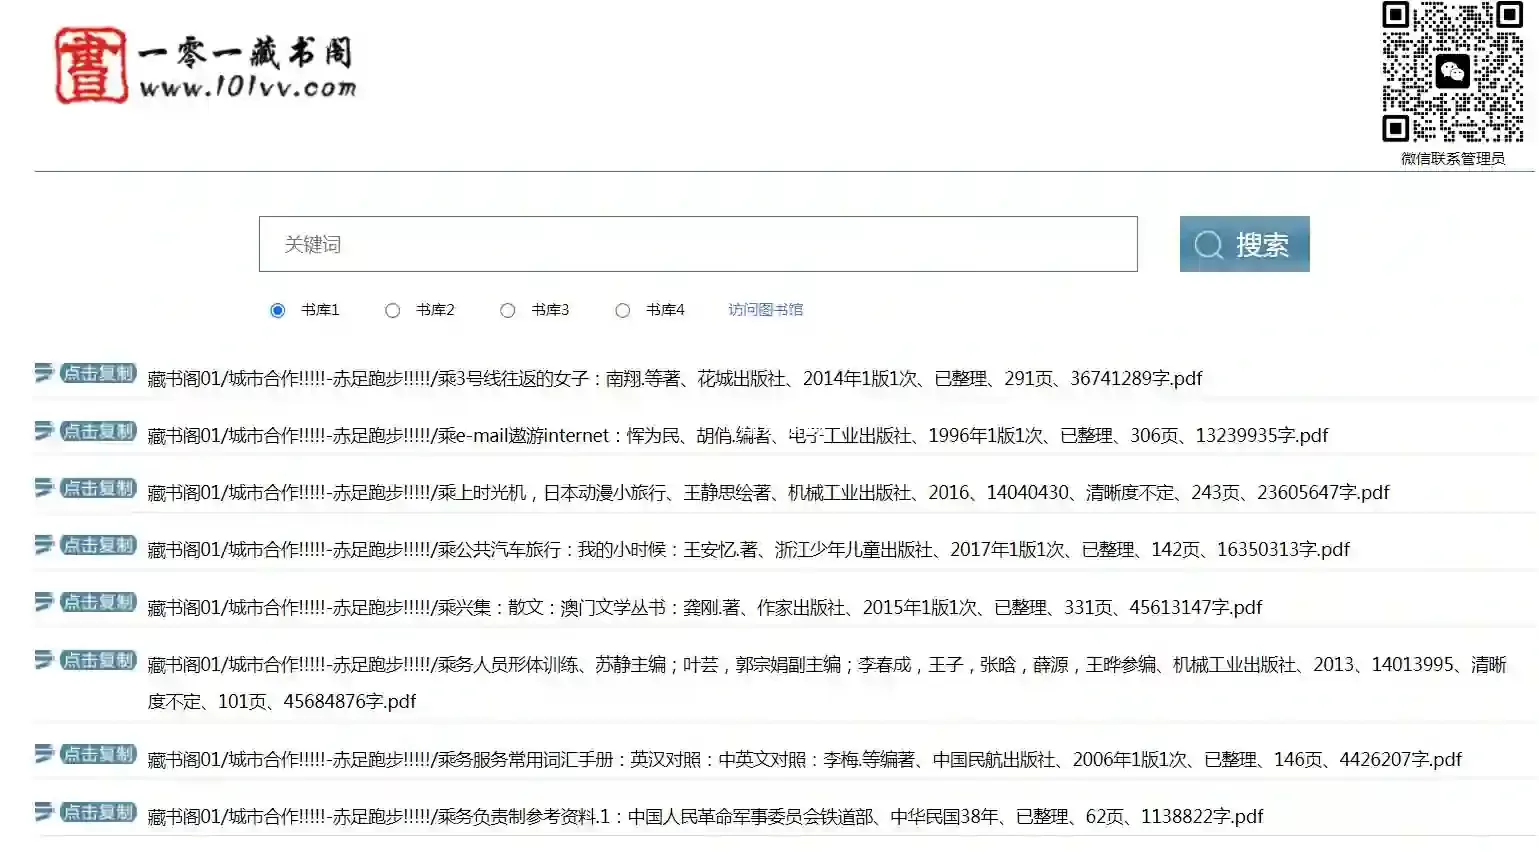Click the 搜索 search button

(1244, 244)
